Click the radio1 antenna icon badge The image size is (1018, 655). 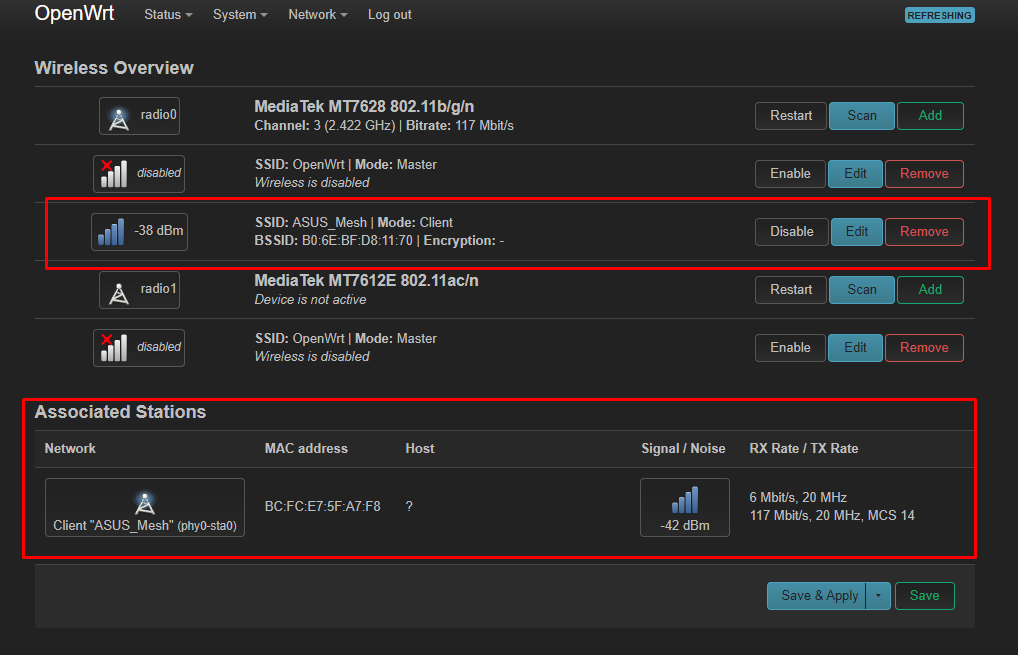139,290
